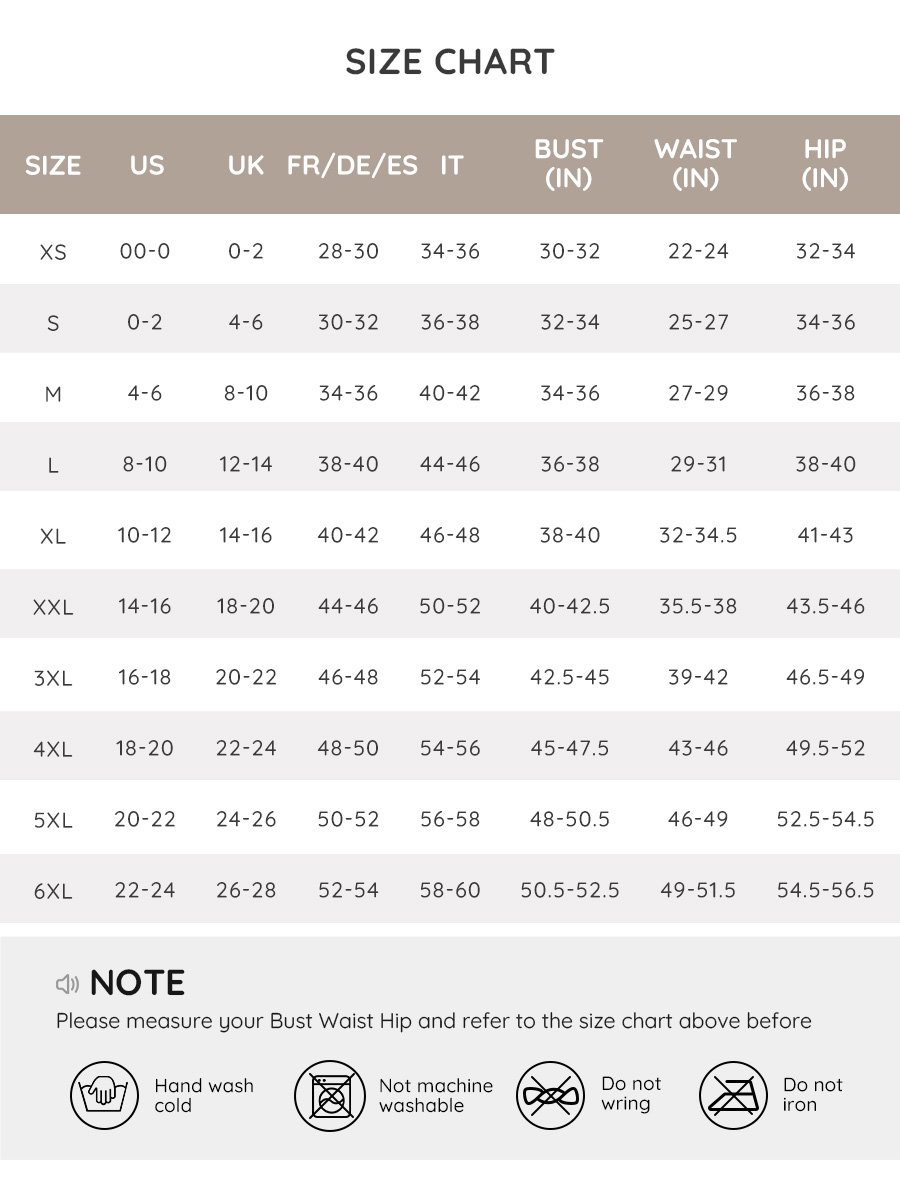Select the XXL size row label
This screenshot has height=1200, width=900.
(53, 607)
